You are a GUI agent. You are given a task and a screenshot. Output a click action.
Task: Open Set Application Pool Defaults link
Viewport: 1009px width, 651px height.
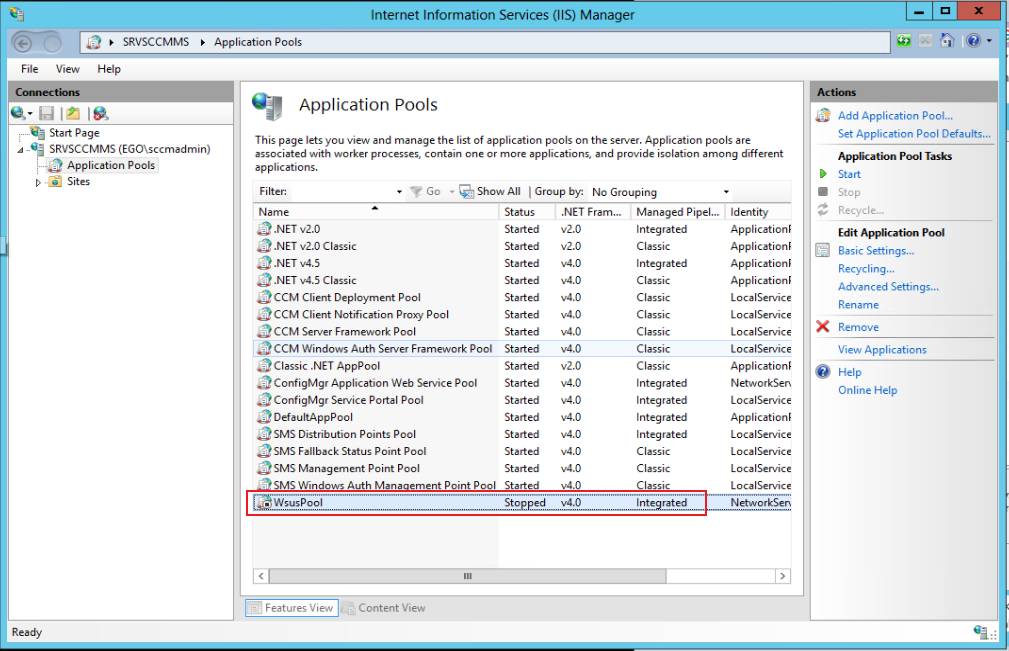[914, 134]
